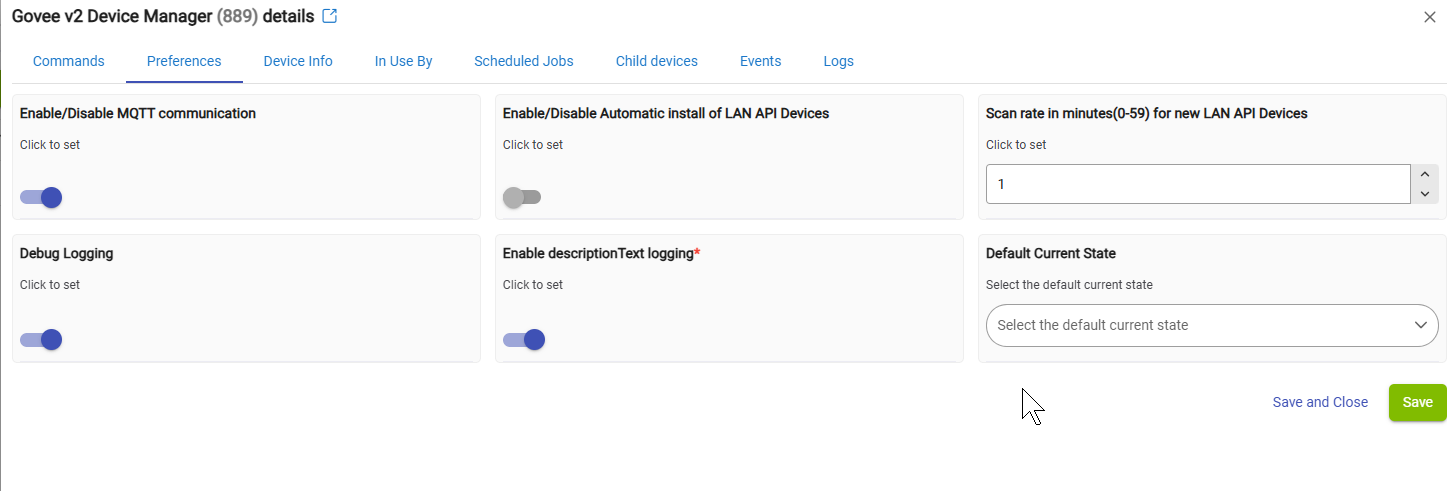Image resolution: width=1452 pixels, height=491 pixels.
Task: Click the green Save button
Action: pyautogui.click(x=1417, y=402)
